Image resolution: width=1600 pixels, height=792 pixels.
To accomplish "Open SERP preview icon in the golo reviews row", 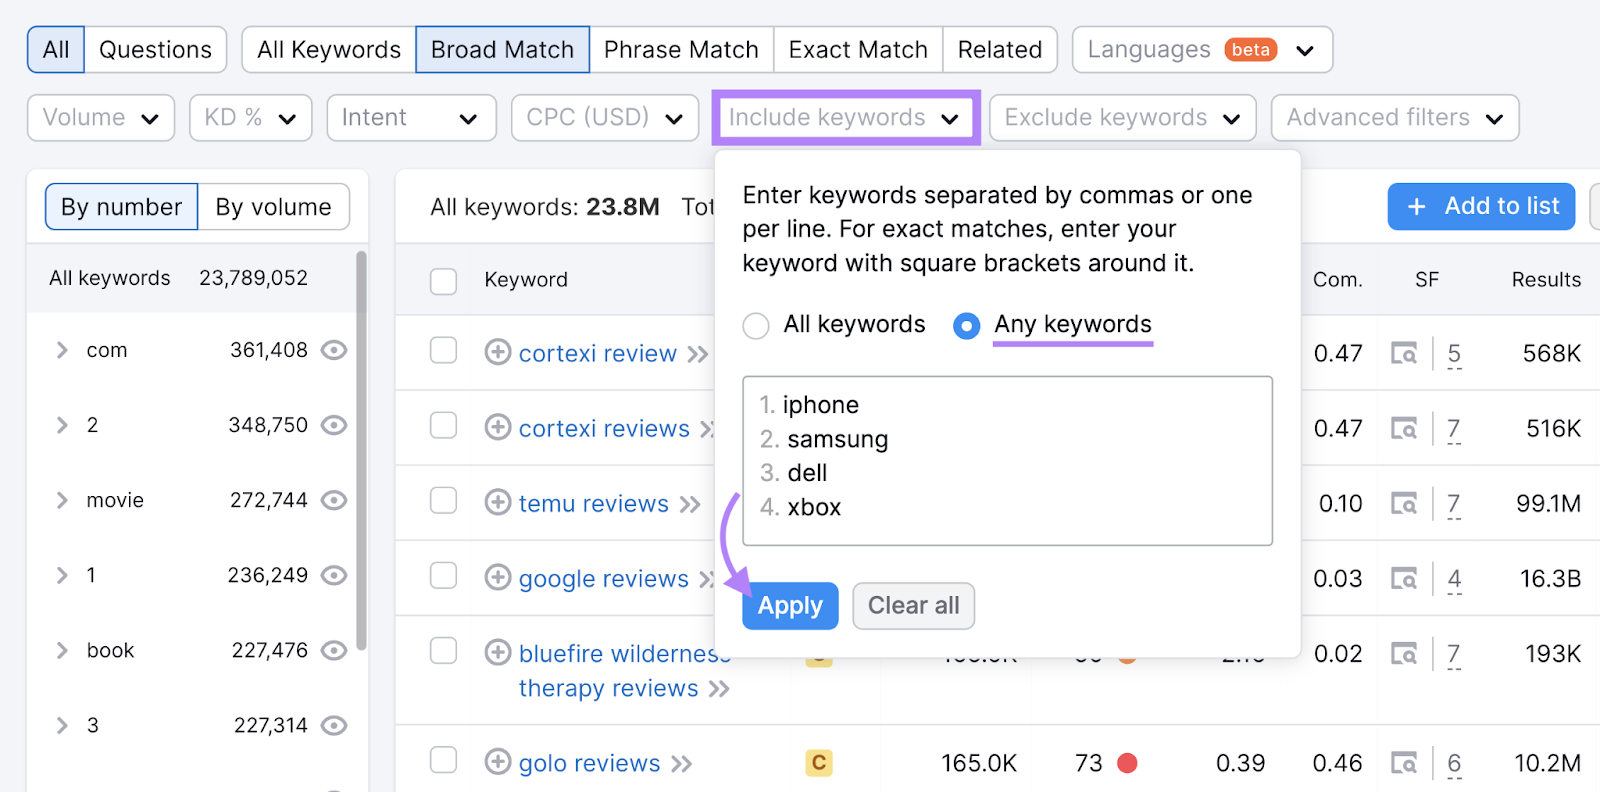I will (x=1405, y=762).
